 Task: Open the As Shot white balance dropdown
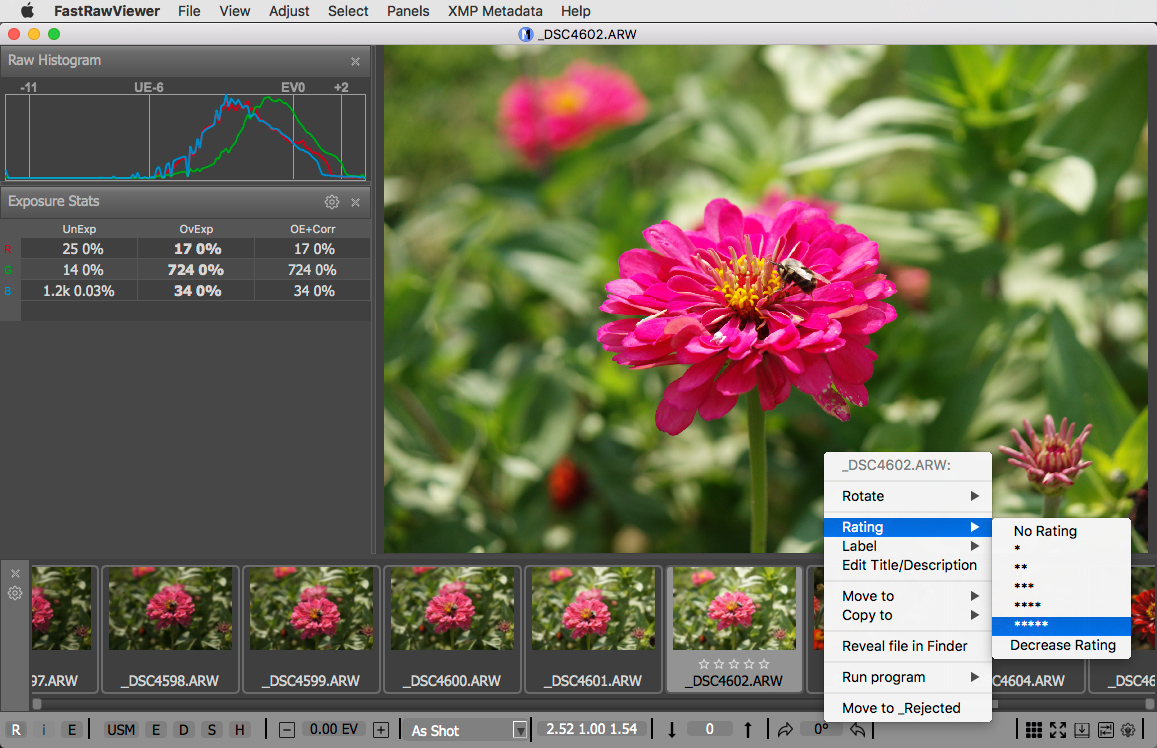(464, 730)
